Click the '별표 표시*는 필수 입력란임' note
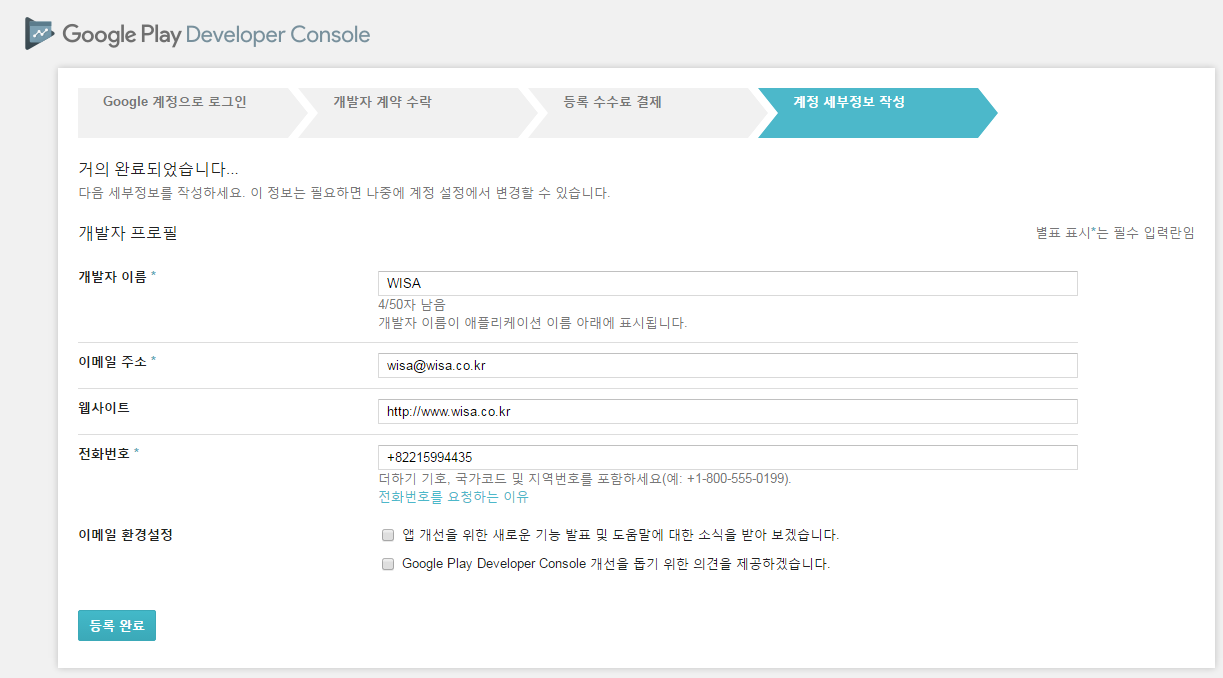 click(x=1115, y=233)
